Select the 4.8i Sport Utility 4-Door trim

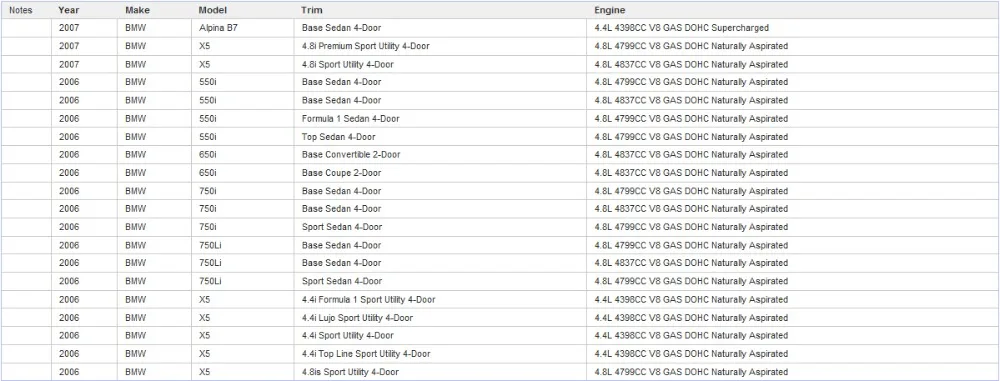pyautogui.click(x=348, y=64)
